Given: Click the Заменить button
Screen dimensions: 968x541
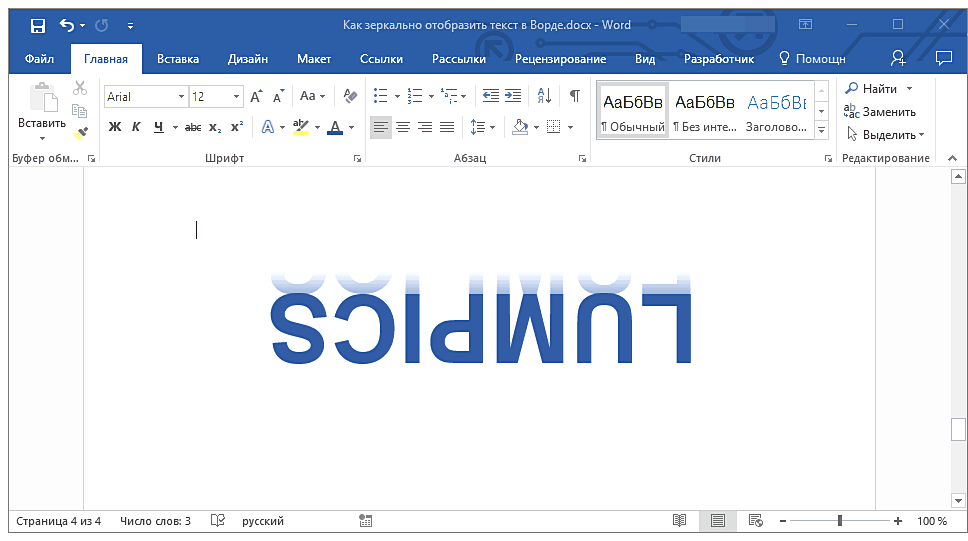Looking at the screenshot, I should (880, 112).
